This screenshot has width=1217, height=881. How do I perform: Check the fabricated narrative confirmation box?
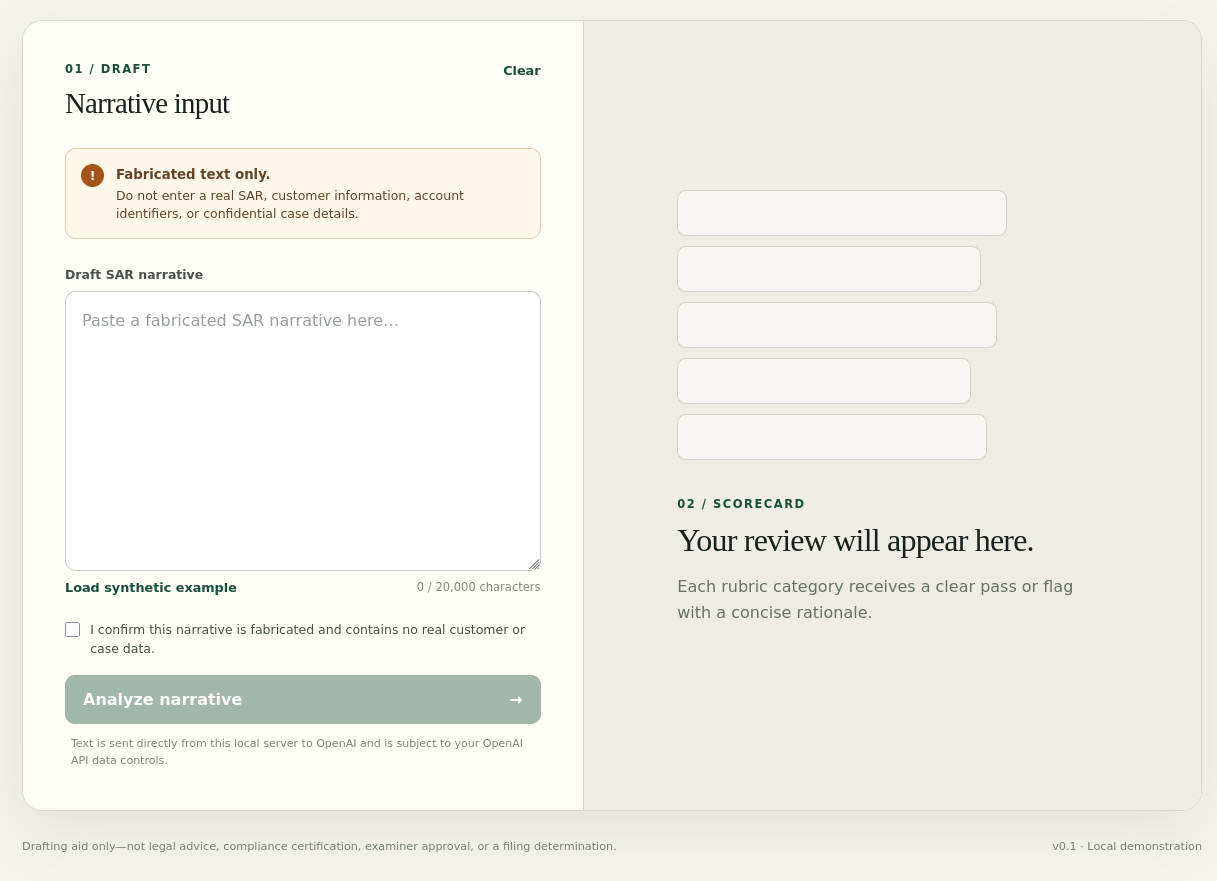(x=72, y=629)
